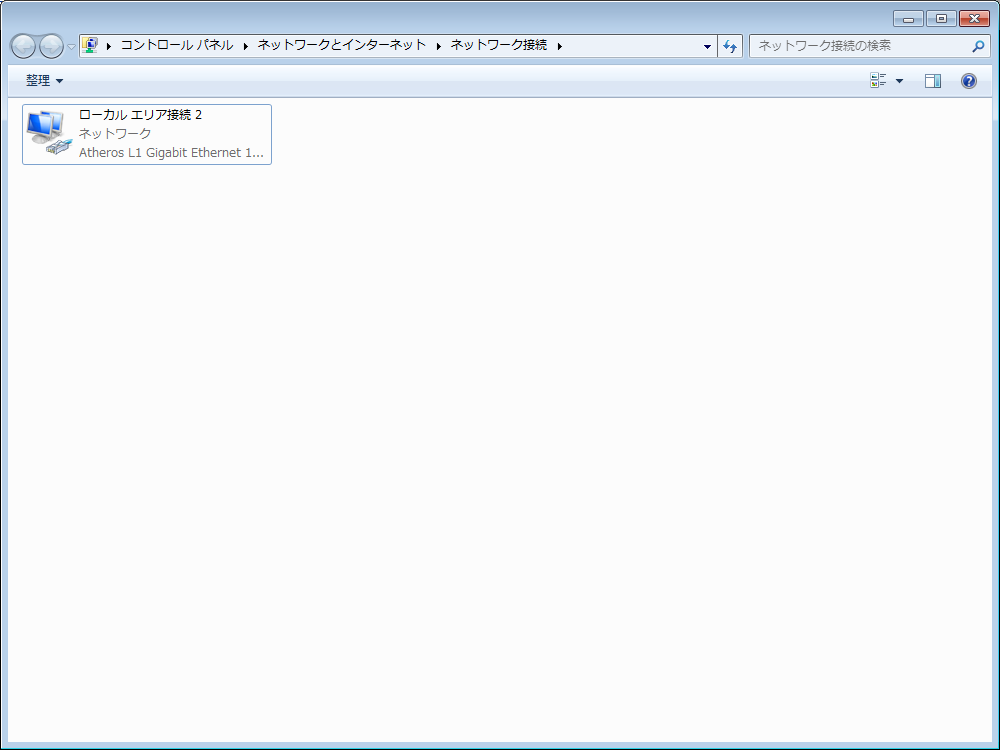
Task: Navigate to ネットワークとインターネット breadcrumb
Action: (342, 45)
